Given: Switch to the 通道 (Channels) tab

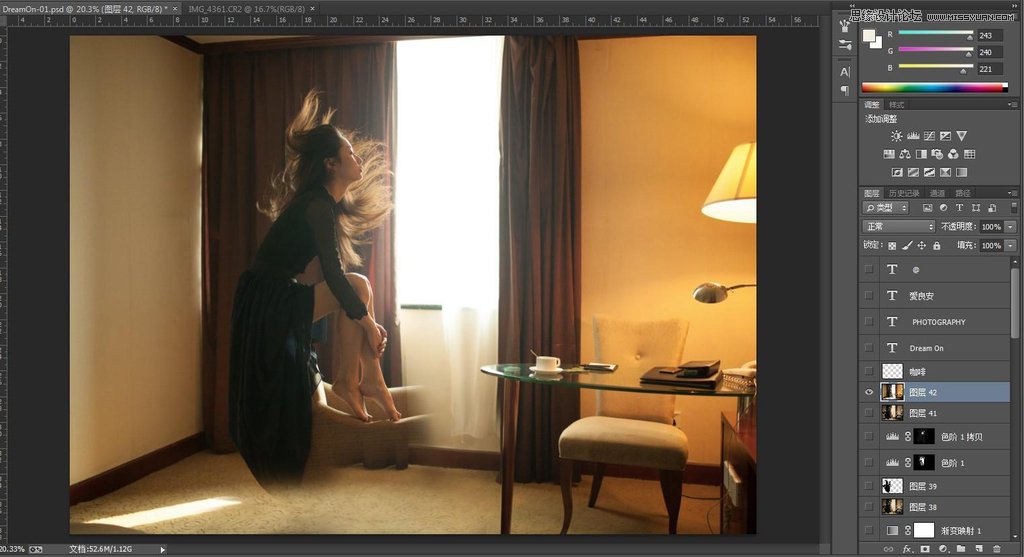Looking at the screenshot, I should [x=938, y=193].
